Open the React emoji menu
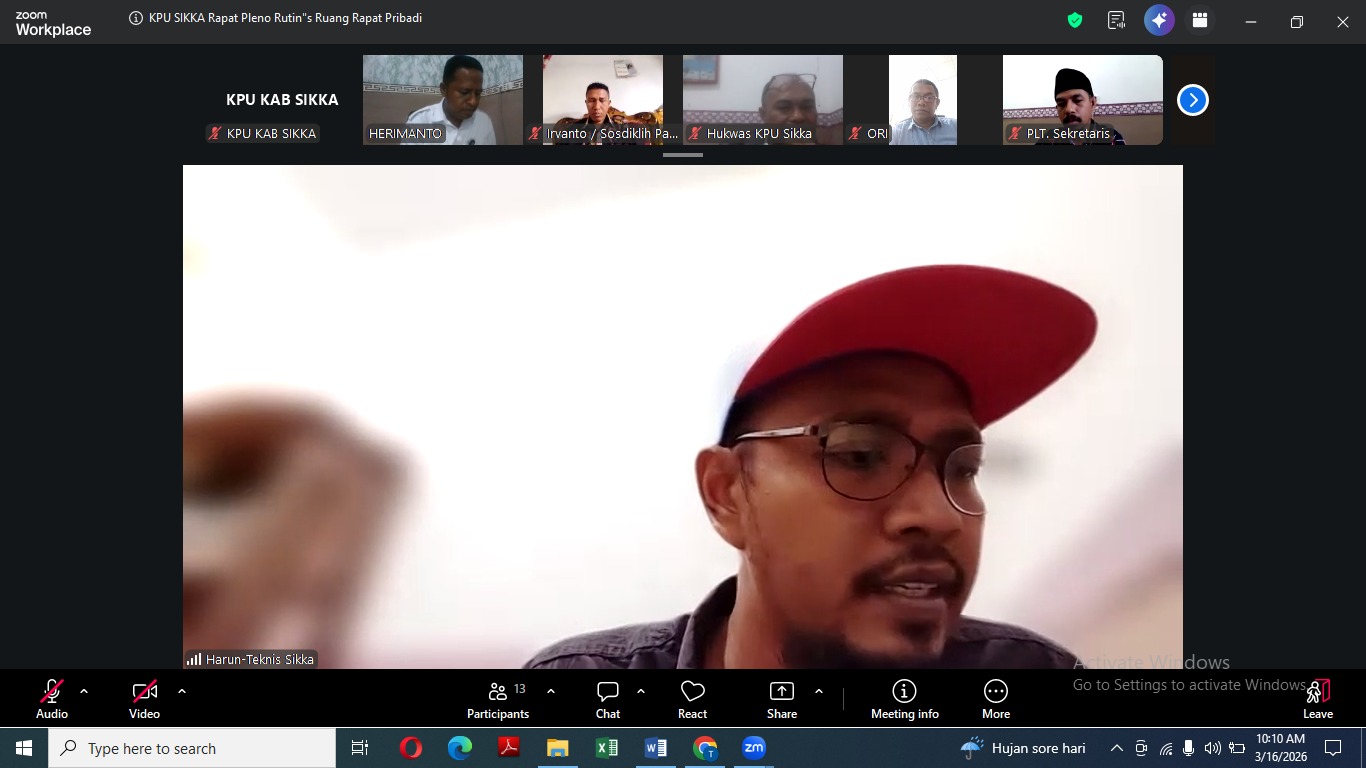Image resolution: width=1366 pixels, height=768 pixels. tap(692, 699)
